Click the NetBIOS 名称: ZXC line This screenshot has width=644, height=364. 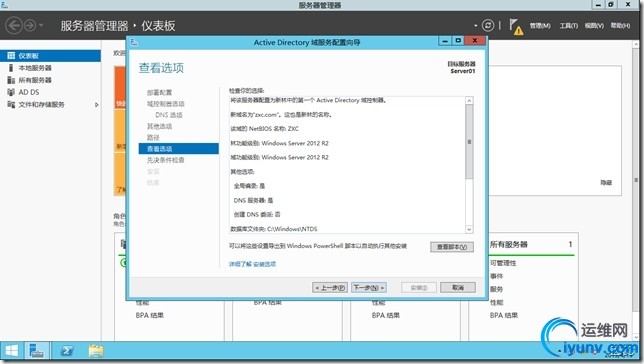(264, 129)
